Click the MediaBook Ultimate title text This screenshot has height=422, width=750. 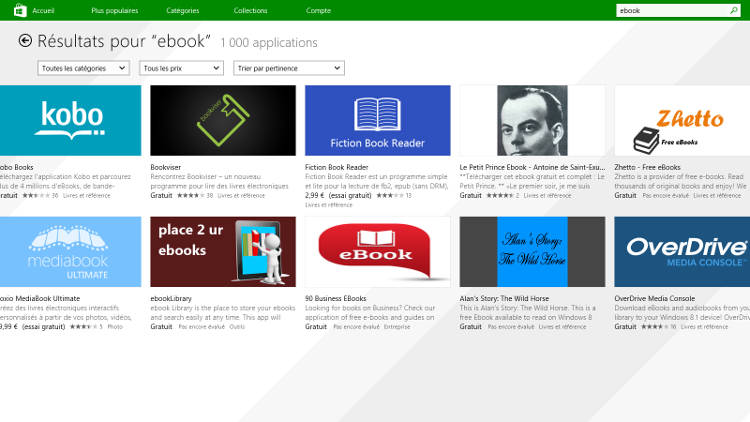[40, 298]
